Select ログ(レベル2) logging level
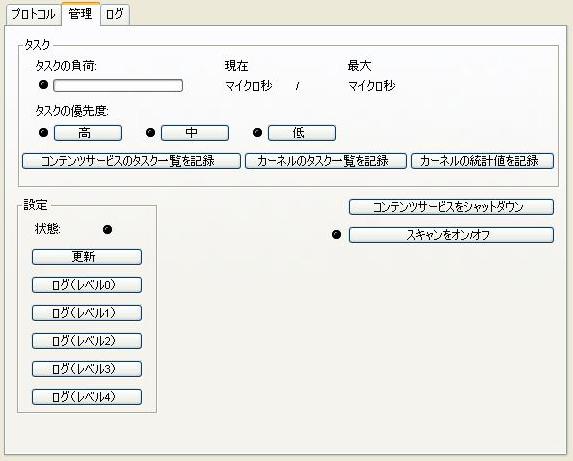 point(87,341)
